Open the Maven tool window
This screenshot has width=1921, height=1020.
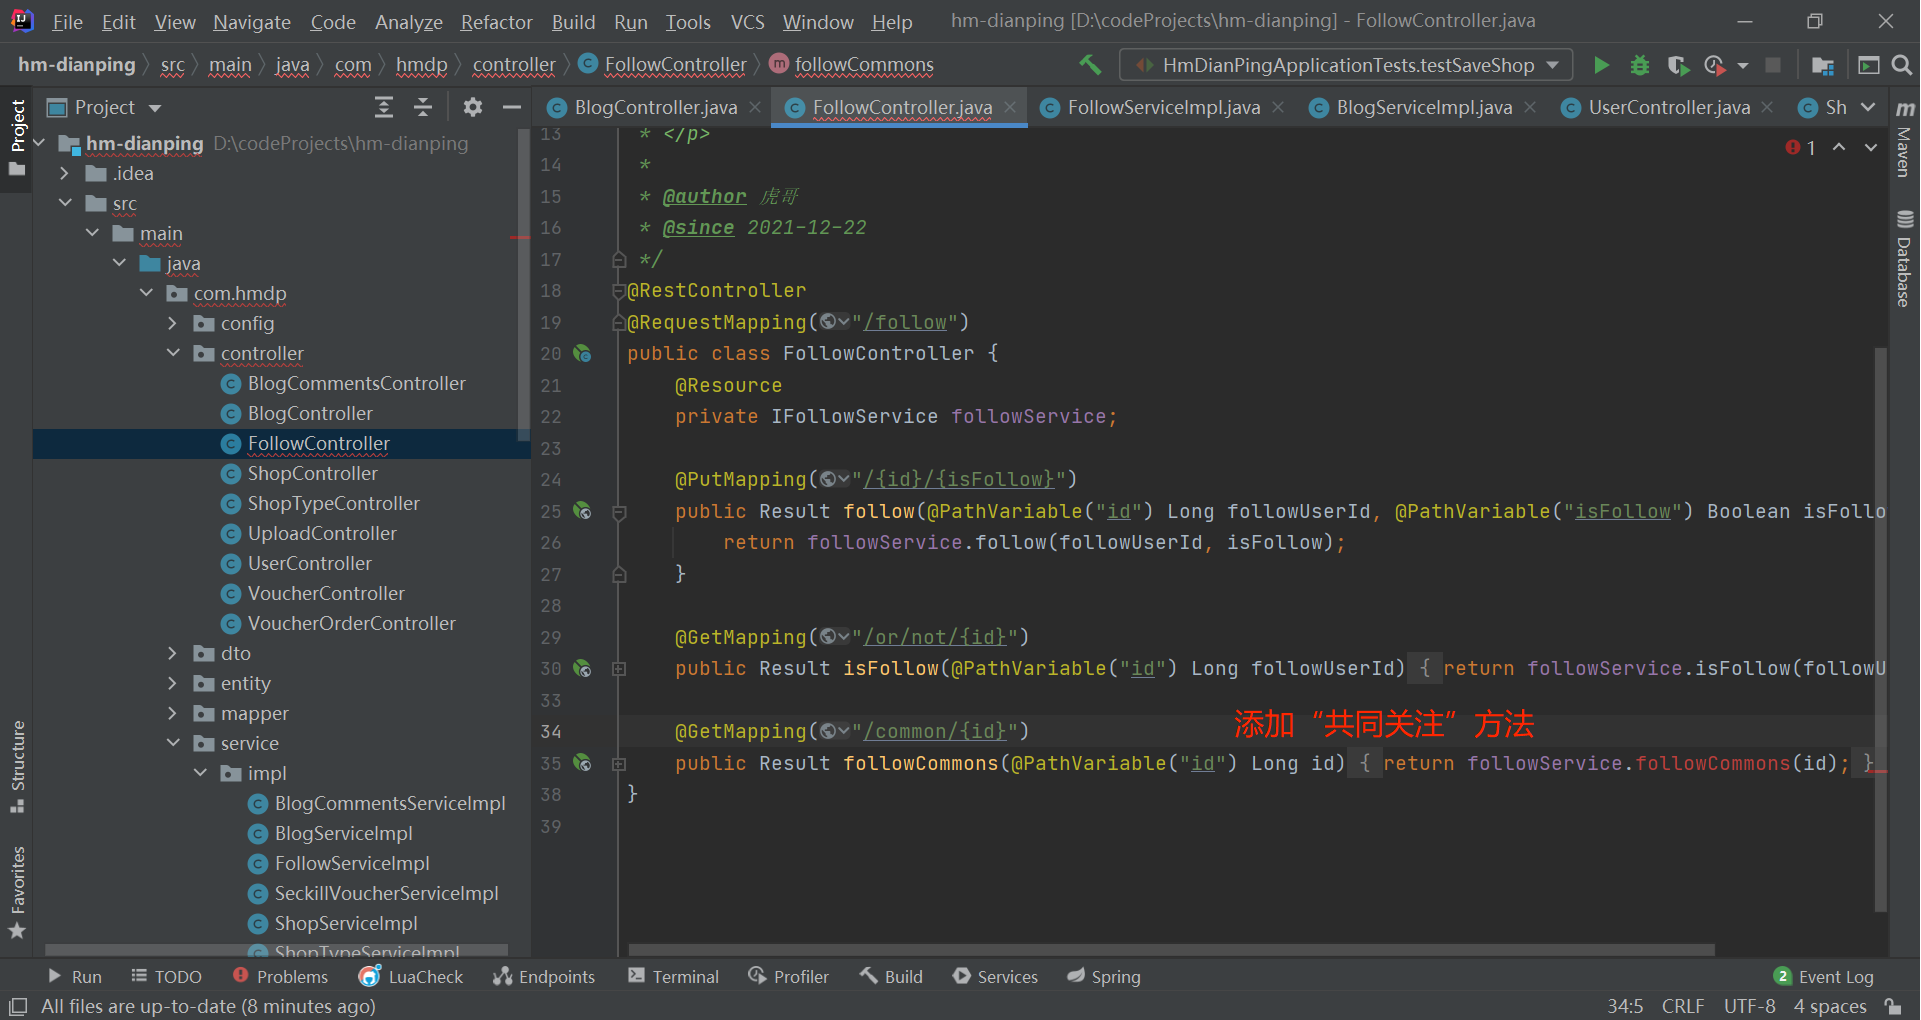point(1905,139)
